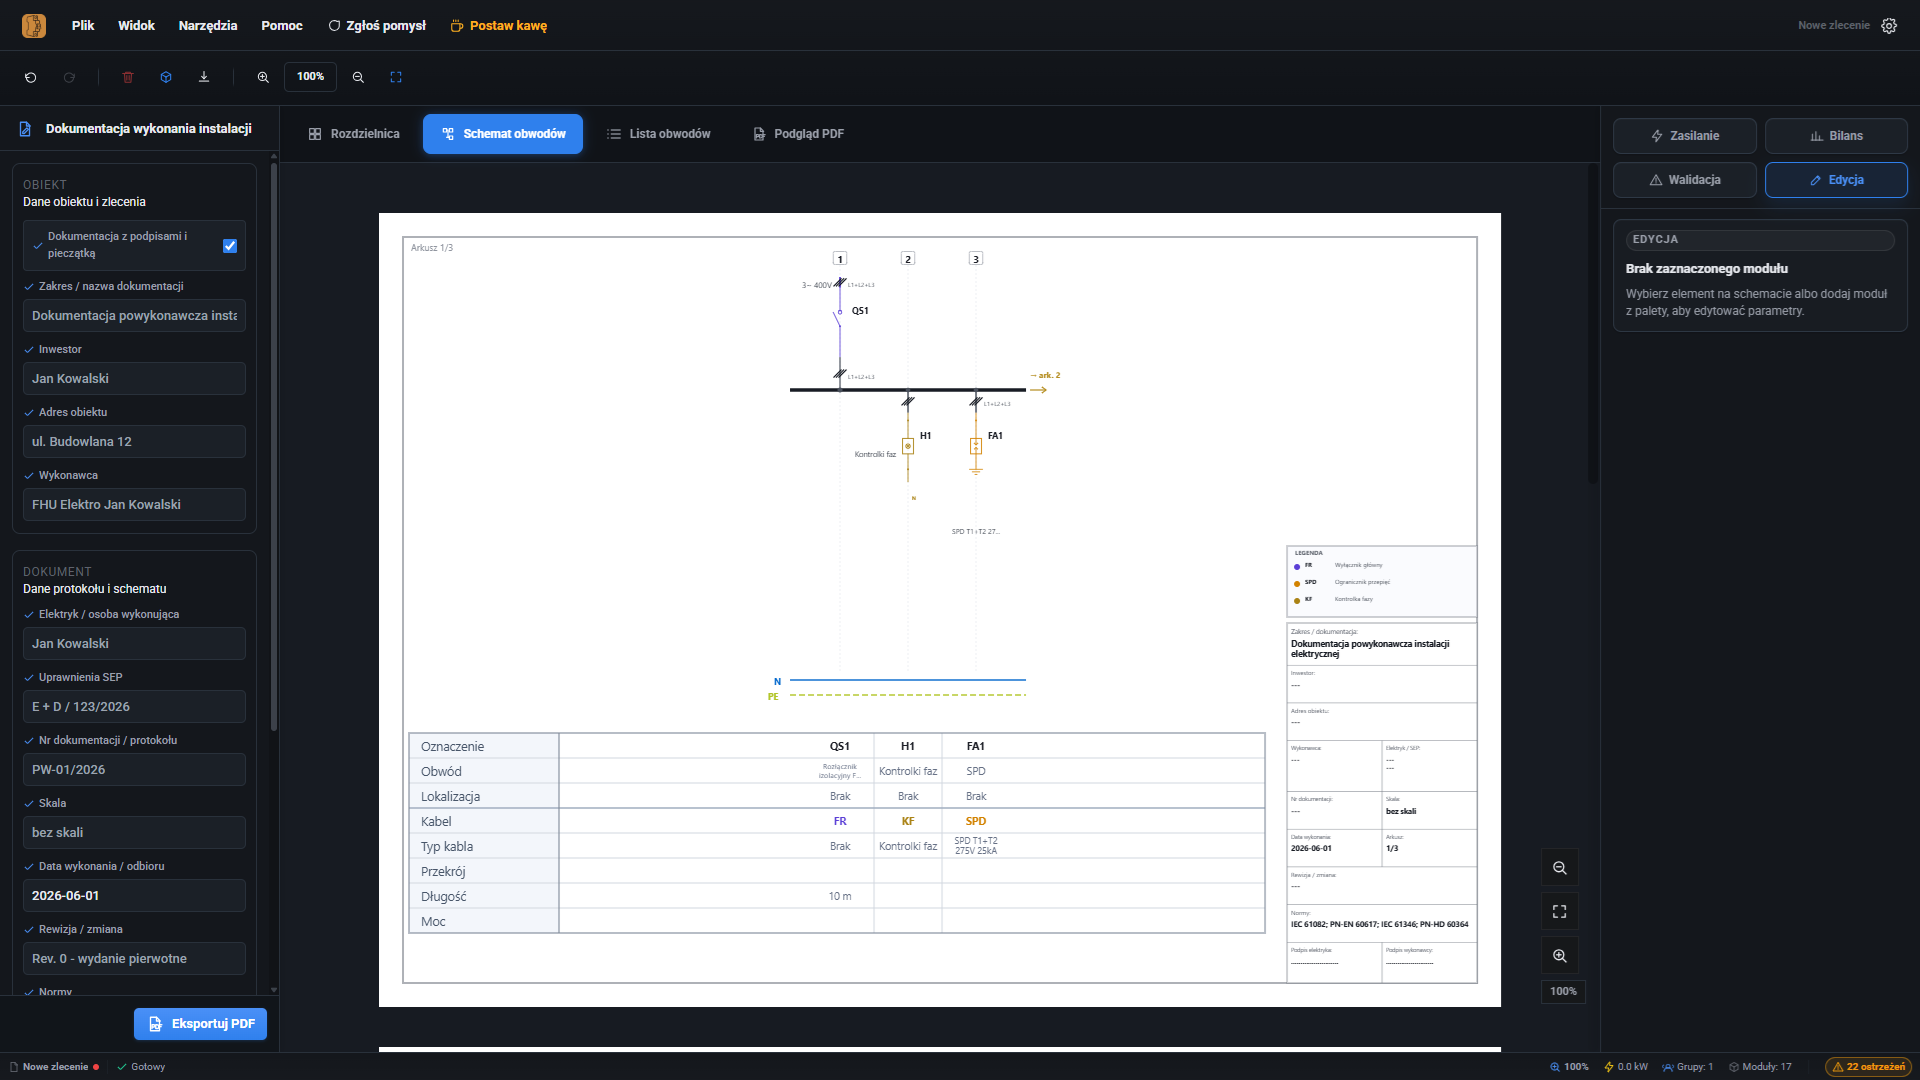Click the left panel scrollbar

click(x=273, y=448)
